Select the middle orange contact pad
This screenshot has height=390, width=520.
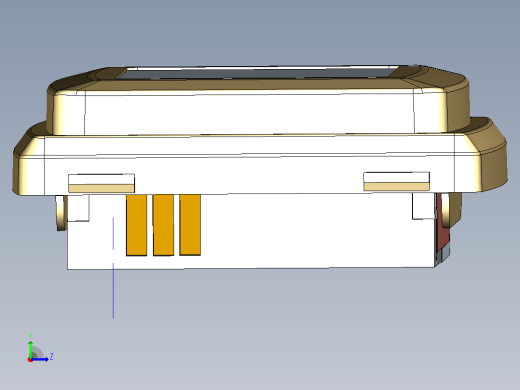[163, 225]
